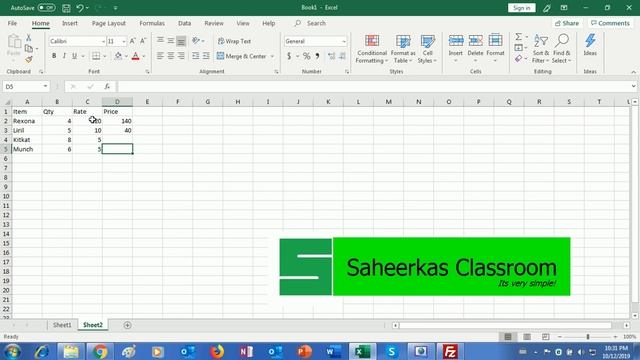Toggle the AutoSave switch
Viewport: 640px width, 360px height.
coord(47,8)
